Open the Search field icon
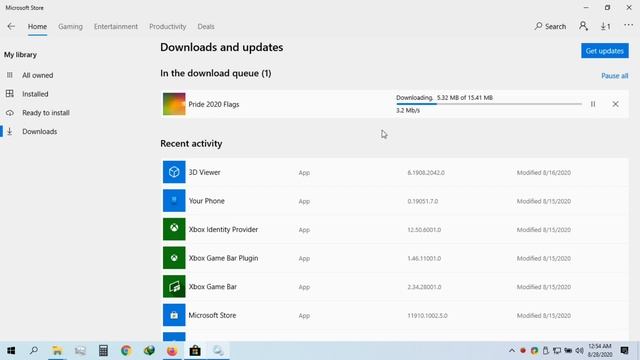This screenshot has width=640, height=360. (x=538, y=26)
